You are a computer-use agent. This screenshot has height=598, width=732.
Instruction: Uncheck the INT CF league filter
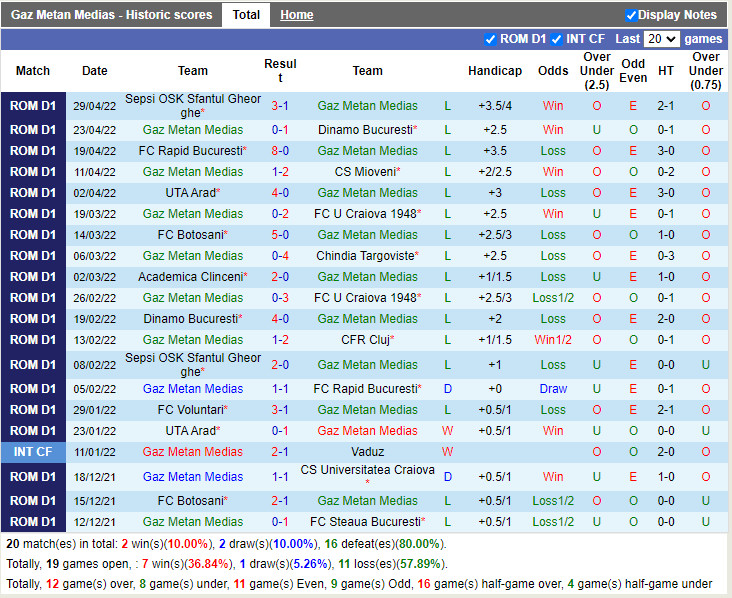click(556, 39)
